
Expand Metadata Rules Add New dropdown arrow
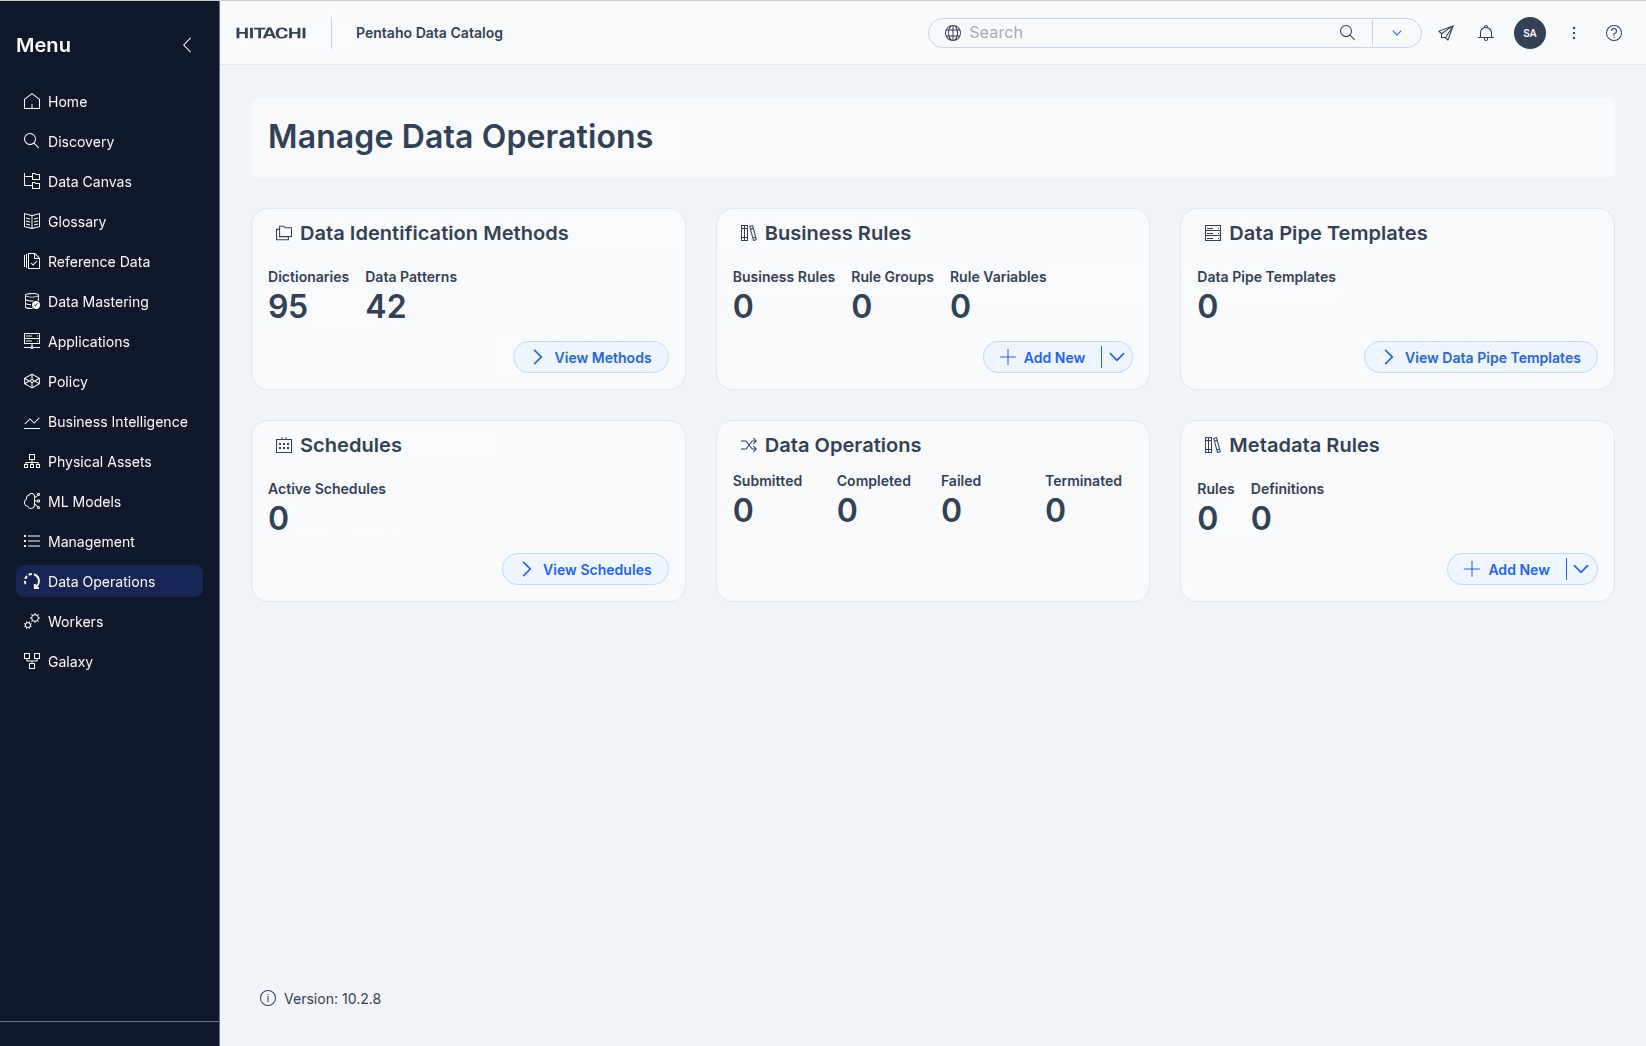[x=1581, y=569]
